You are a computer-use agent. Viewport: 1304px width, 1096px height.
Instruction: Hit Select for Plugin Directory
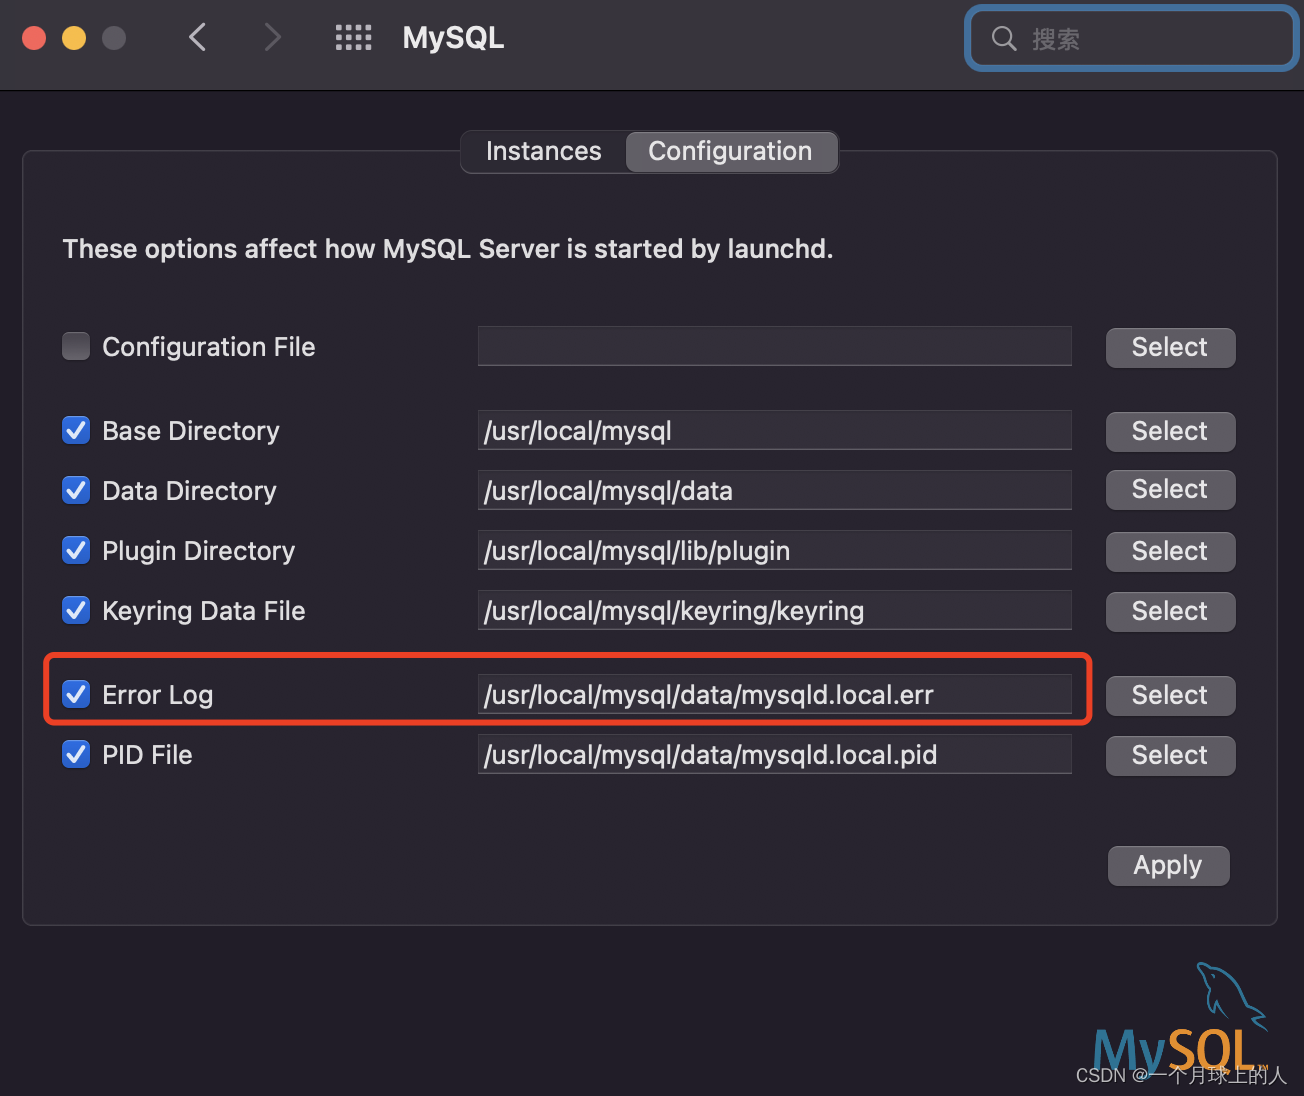pos(1170,551)
